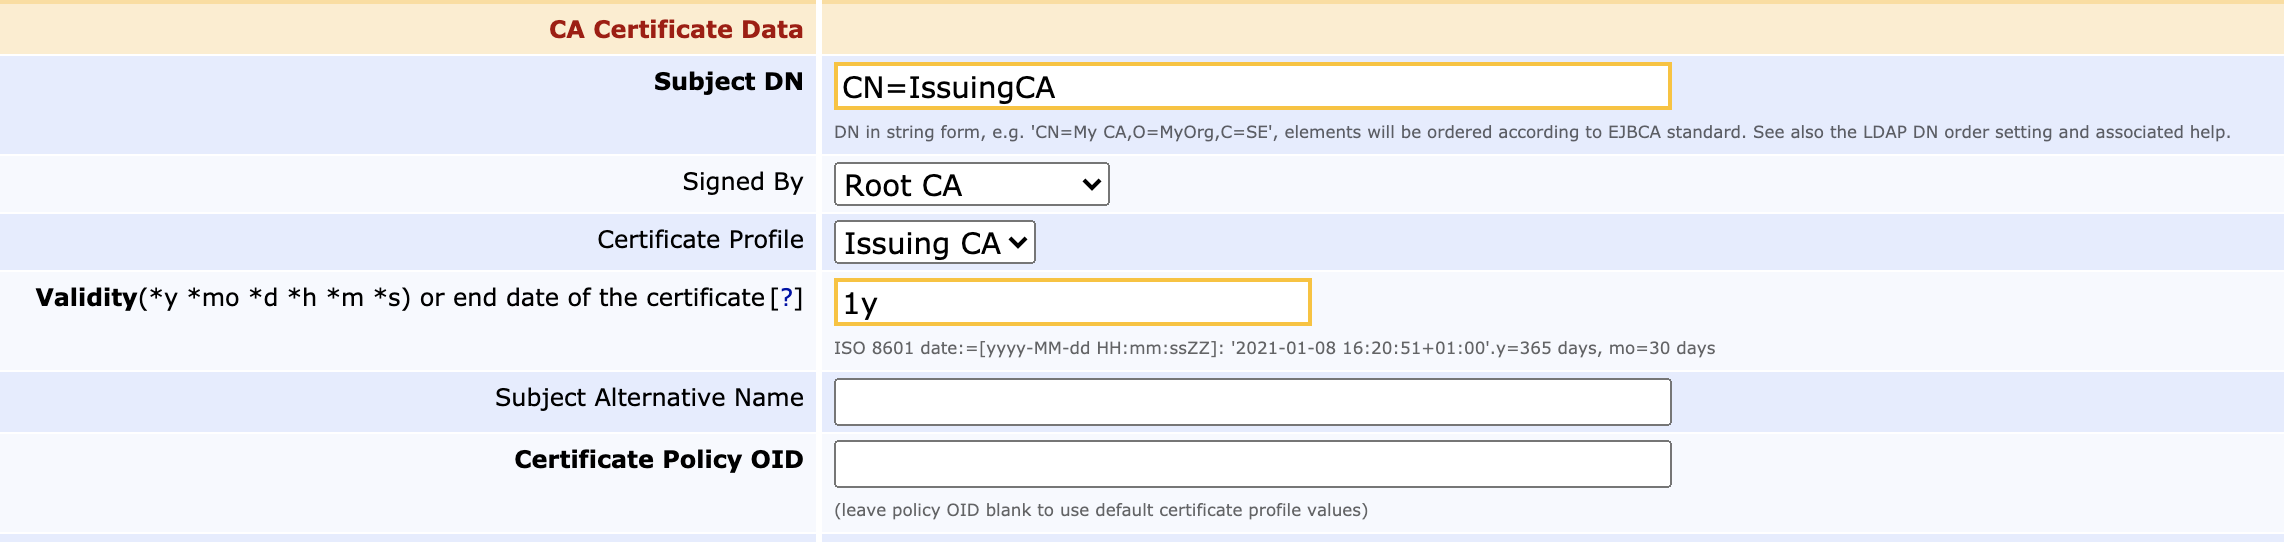Image resolution: width=2284 pixels, height=542 pixels.
Task: Click into the Validity input containing 1y
Action: (x=1071, y=303)
